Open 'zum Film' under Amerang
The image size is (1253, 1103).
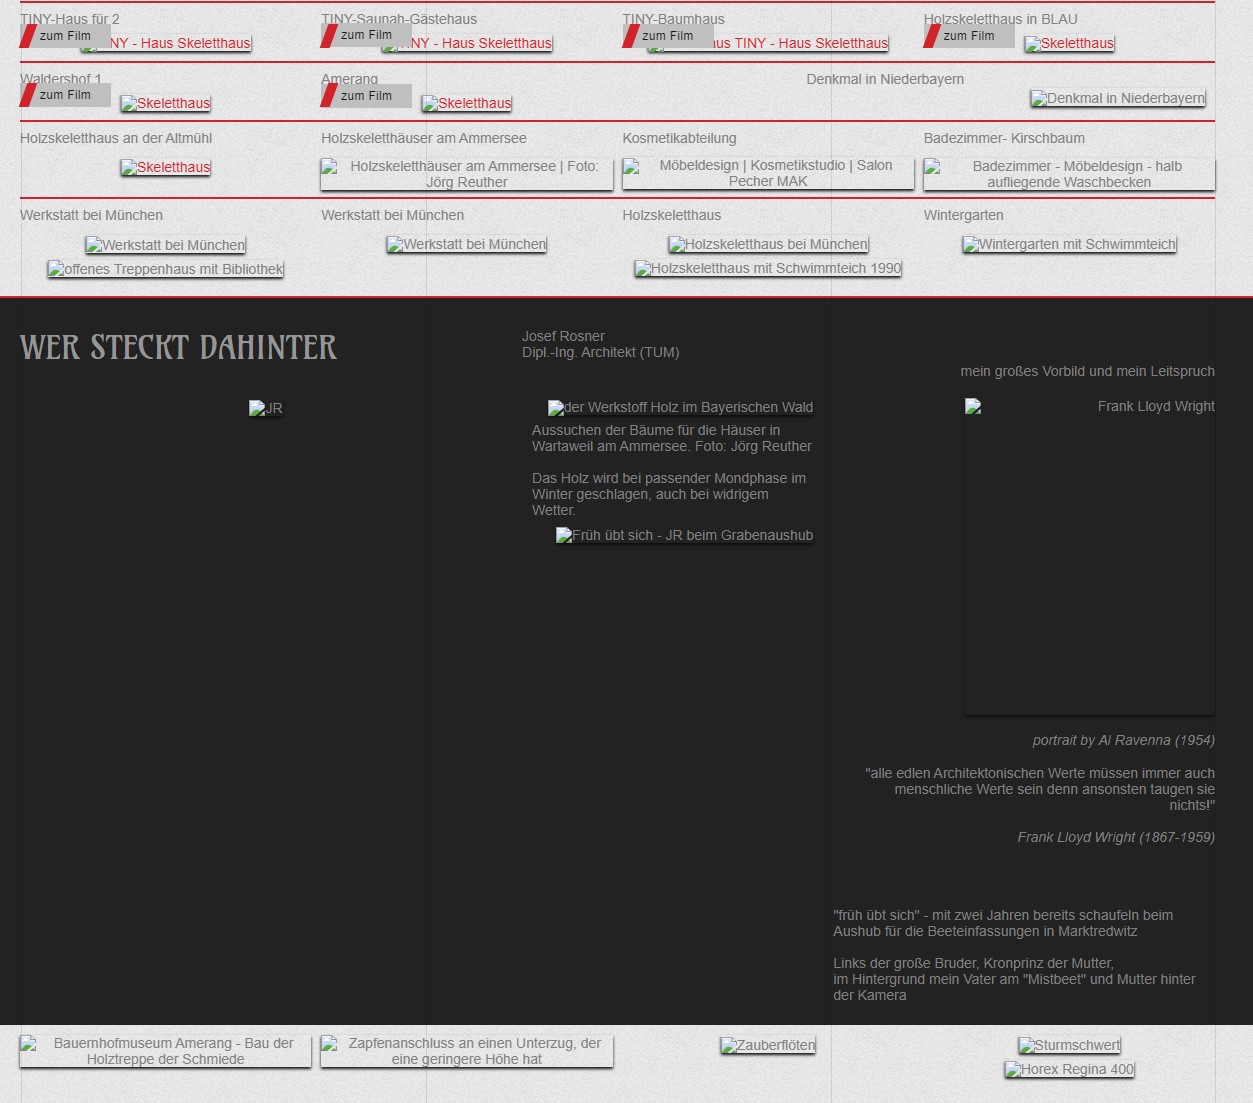tap(366, 96)
